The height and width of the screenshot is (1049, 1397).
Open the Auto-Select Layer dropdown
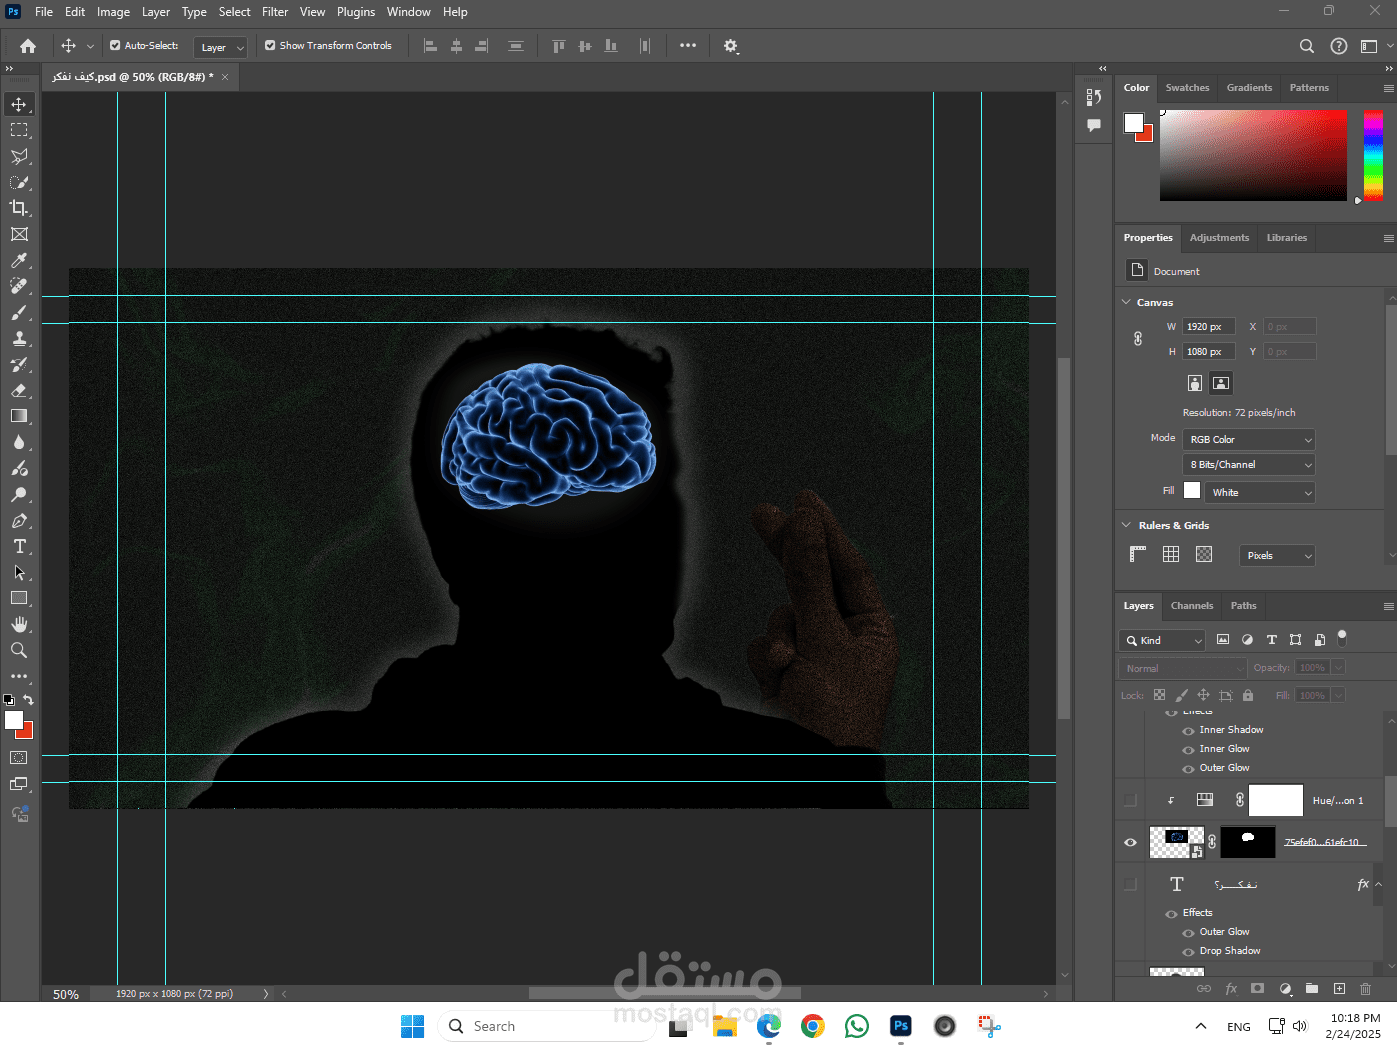(x=220, y=47)
